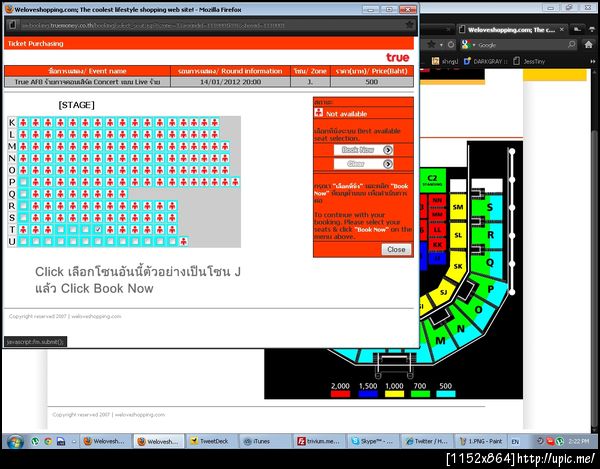
Task: Click the taskbar clock showing 2:22 PM
Action: (x=579, y=441)
